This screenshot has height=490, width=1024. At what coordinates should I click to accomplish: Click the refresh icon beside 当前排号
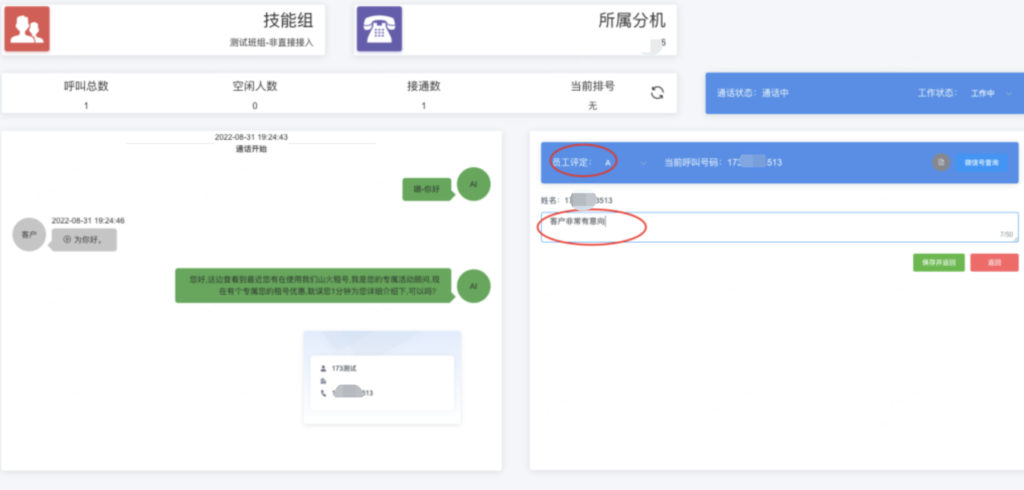click(657, 93)
